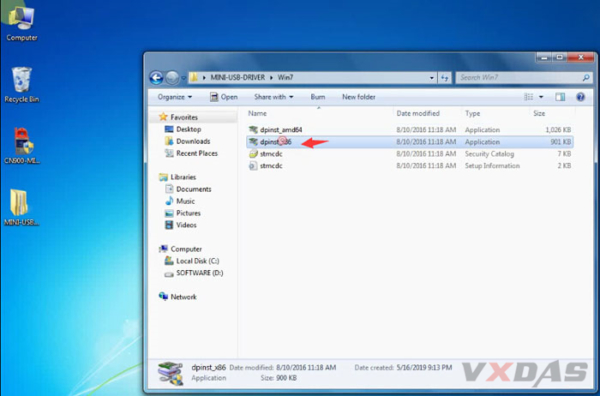Screen dimensions: 600x396
Task: Click the Open toolbar button
Action: (224, 97)
